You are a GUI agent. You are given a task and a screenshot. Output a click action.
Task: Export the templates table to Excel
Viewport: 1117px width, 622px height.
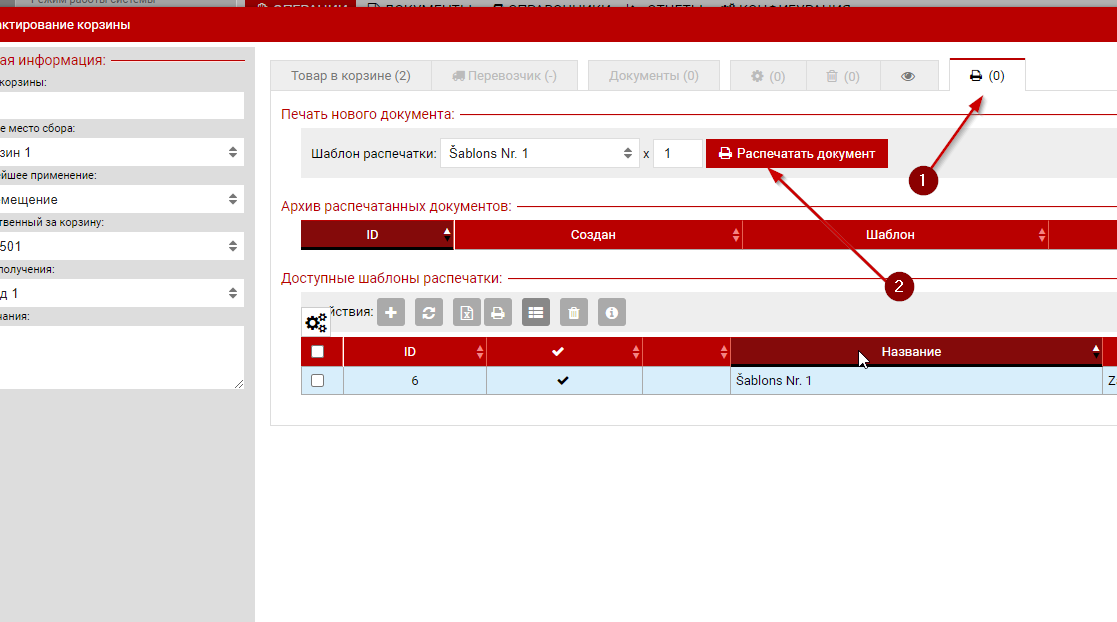click(x=466, y=313)
